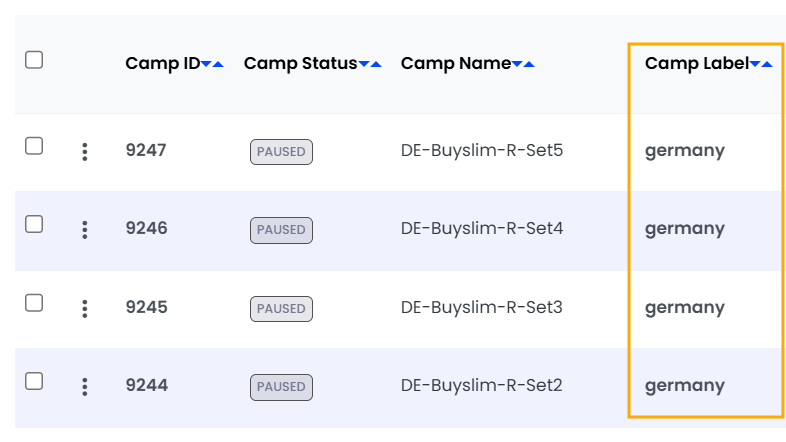Viewport: 786px width, 442px height.
Task: Open the DE-Buyslim-R-Set3 campaign name
Action: 482,307
